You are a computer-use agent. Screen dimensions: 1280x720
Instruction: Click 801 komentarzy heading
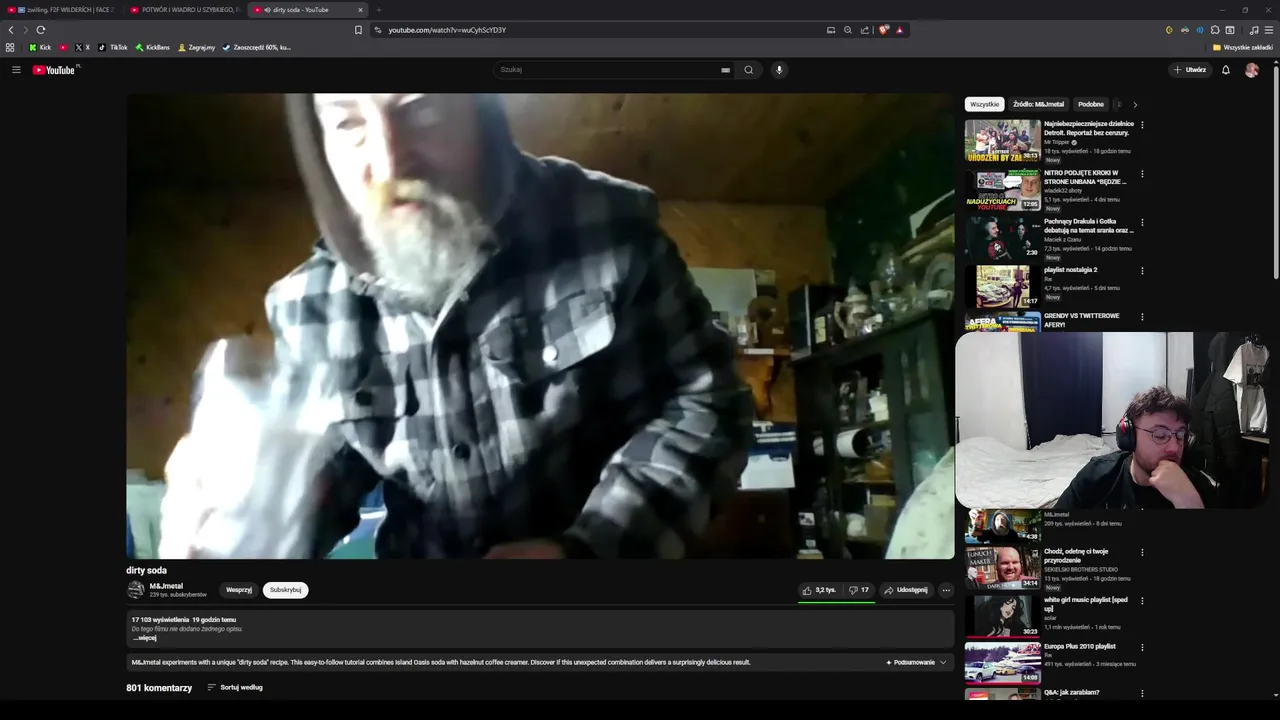point(159,688)
